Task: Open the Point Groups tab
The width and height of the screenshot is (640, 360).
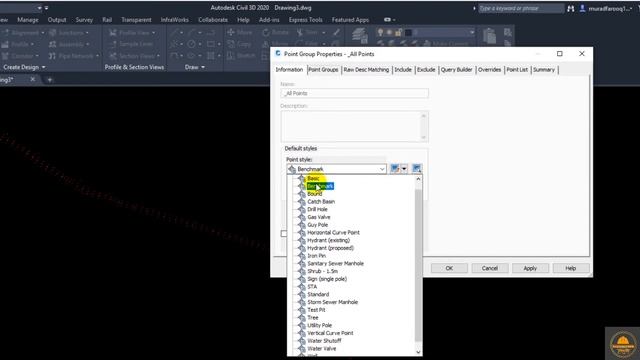Action: point(323,70)
